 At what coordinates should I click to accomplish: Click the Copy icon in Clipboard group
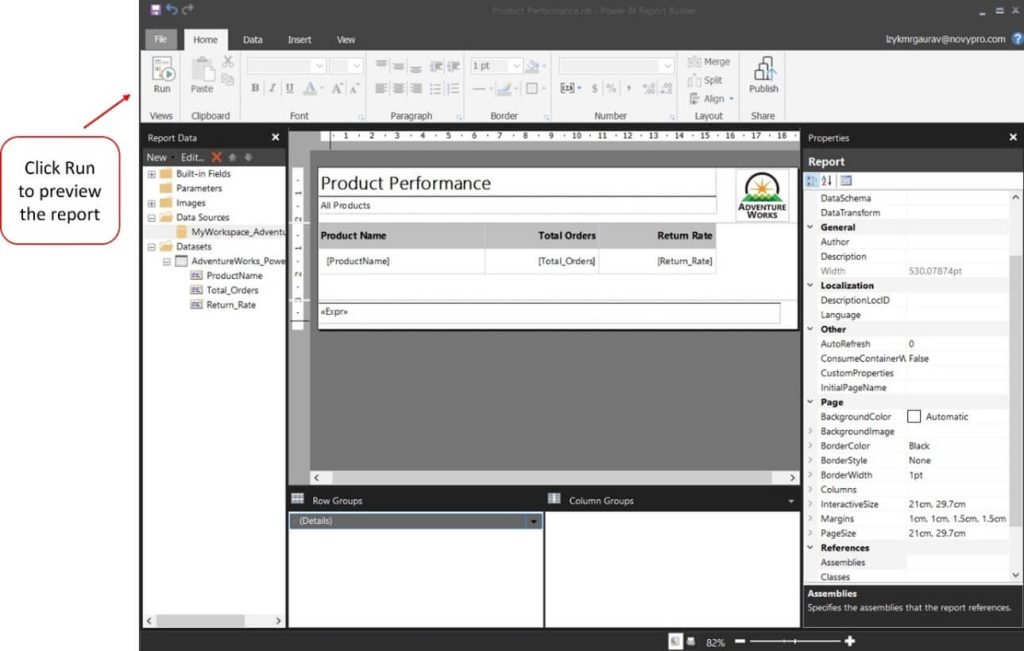[x=228, y=80]
